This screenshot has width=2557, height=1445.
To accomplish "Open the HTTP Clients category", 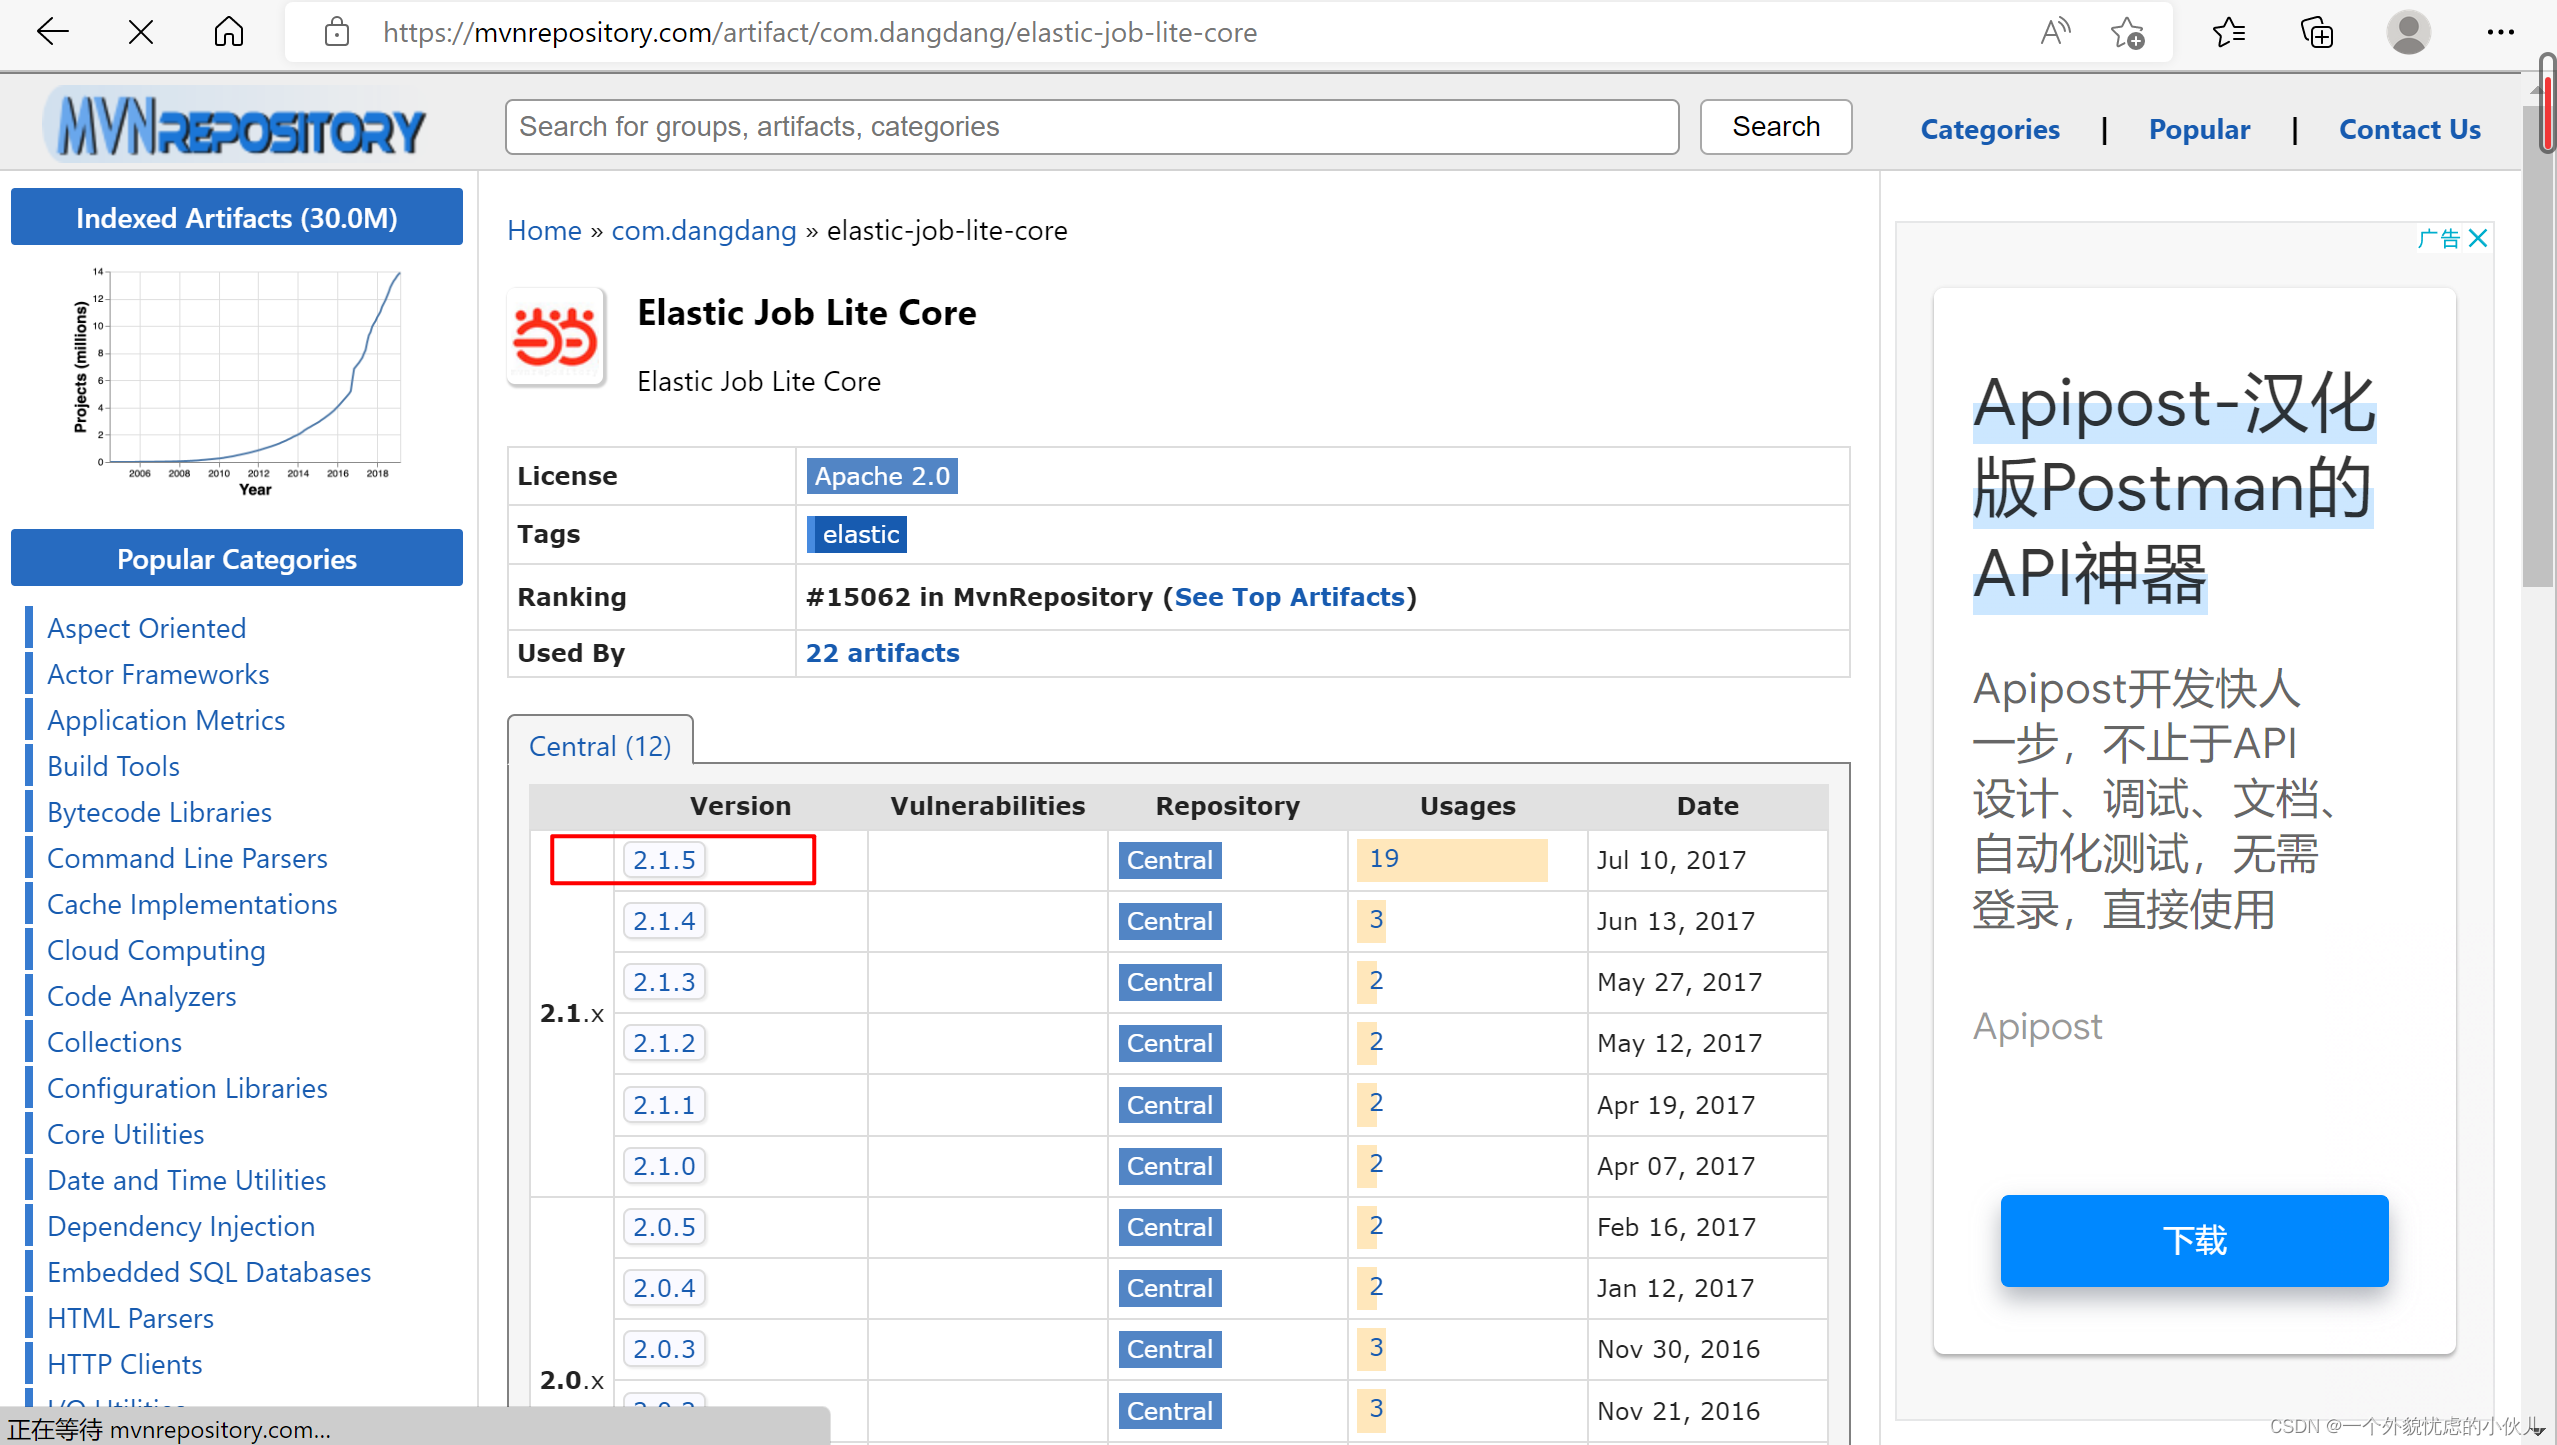I will (x=124, y=1364).
